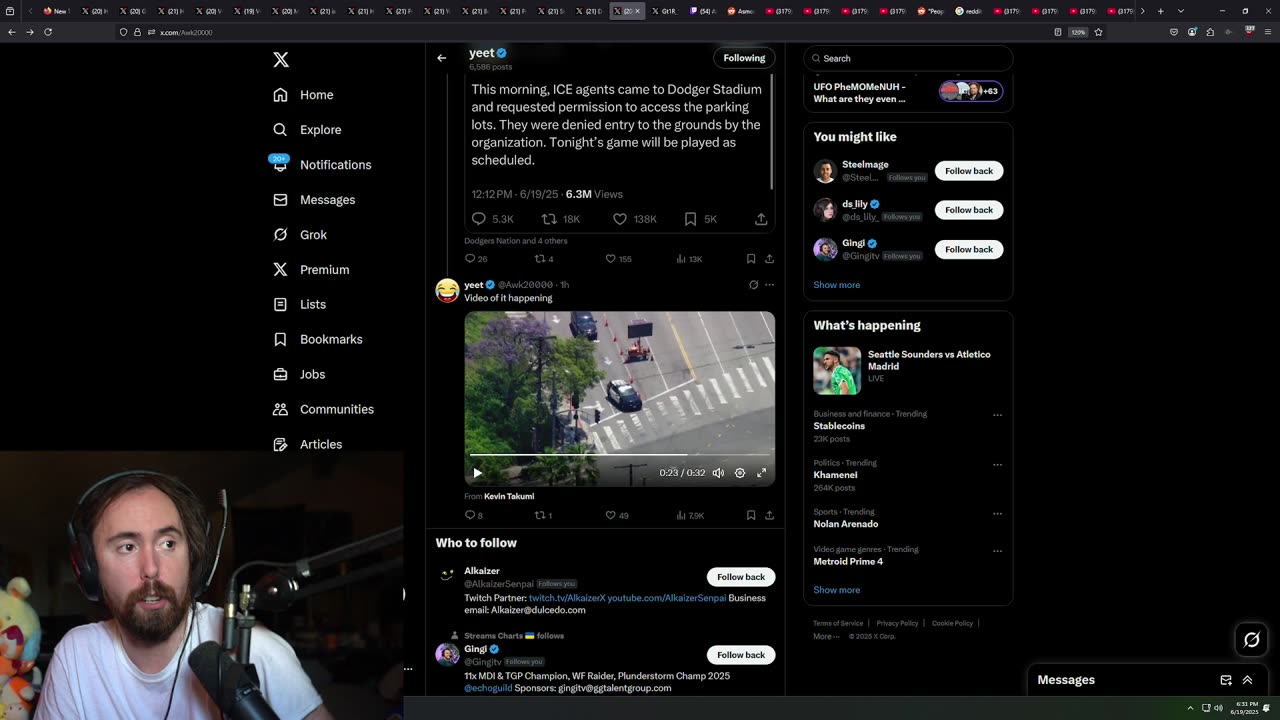Screen dimensions: 1280x720
Task: Click the Kevin Takumi source link
Action: (509, 496)
